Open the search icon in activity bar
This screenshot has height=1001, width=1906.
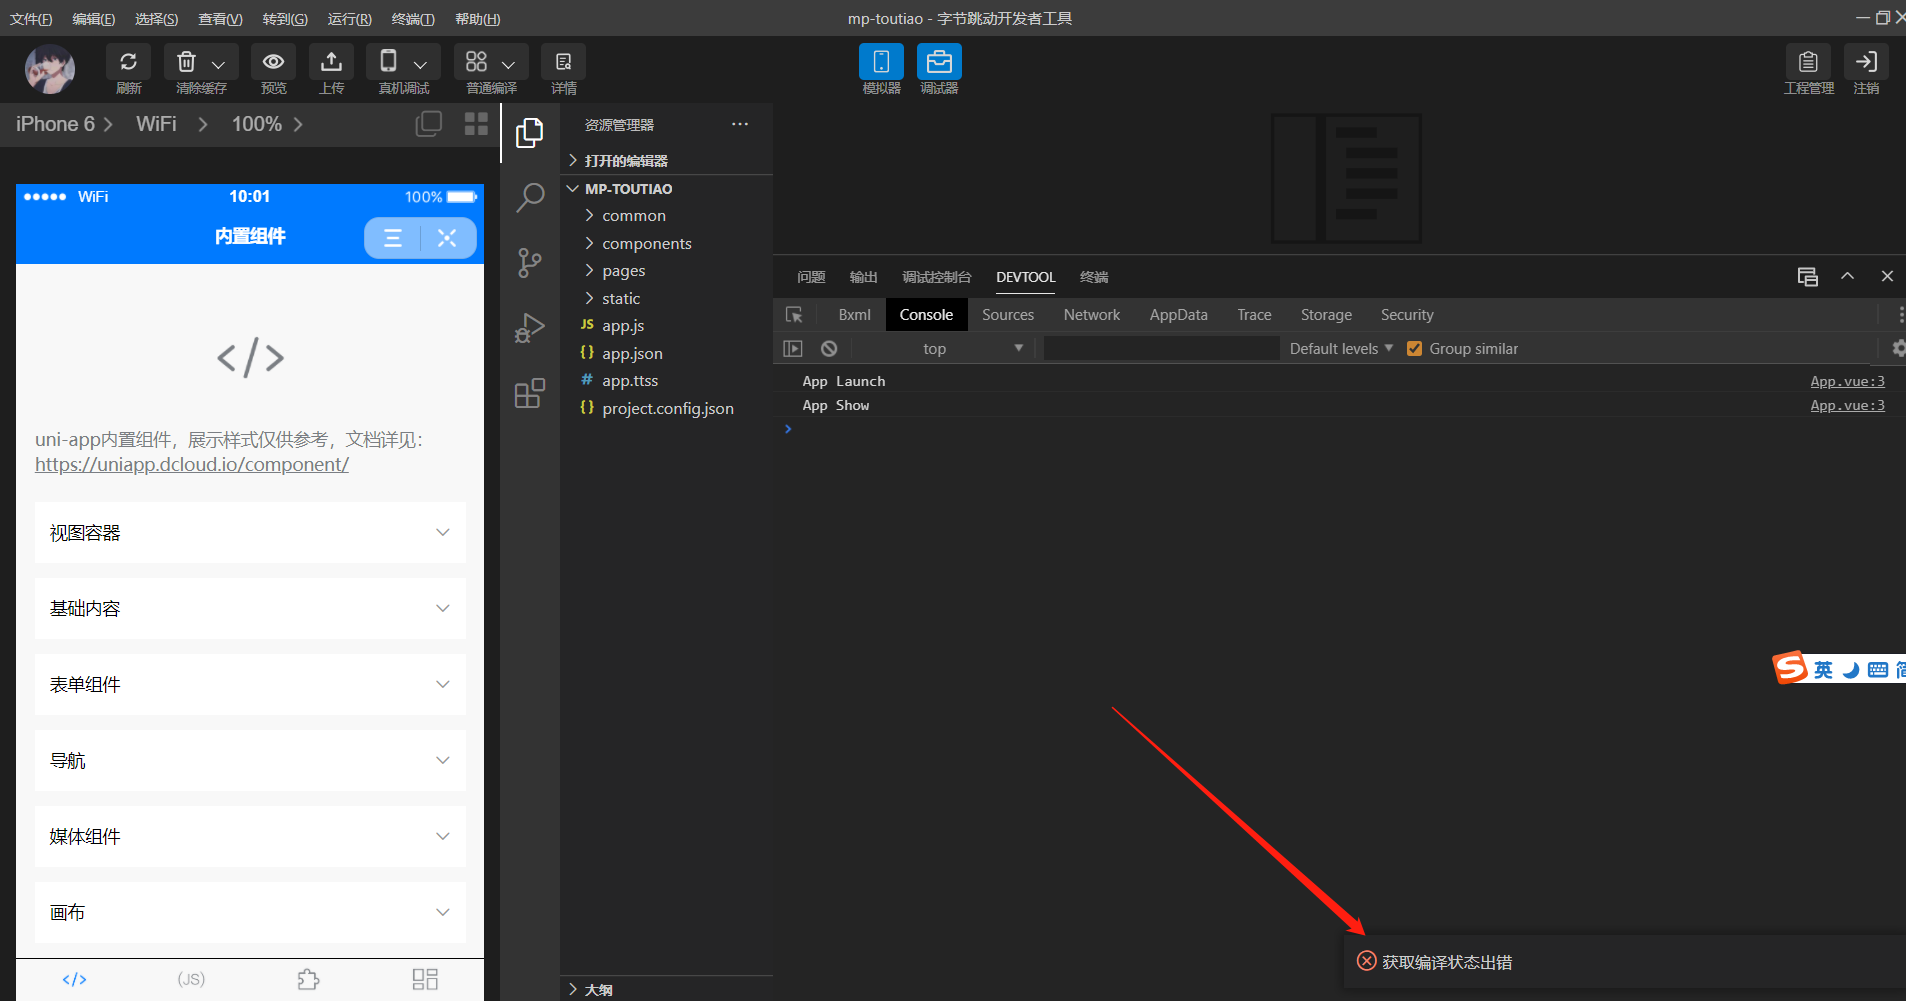(x=529, y=197)
